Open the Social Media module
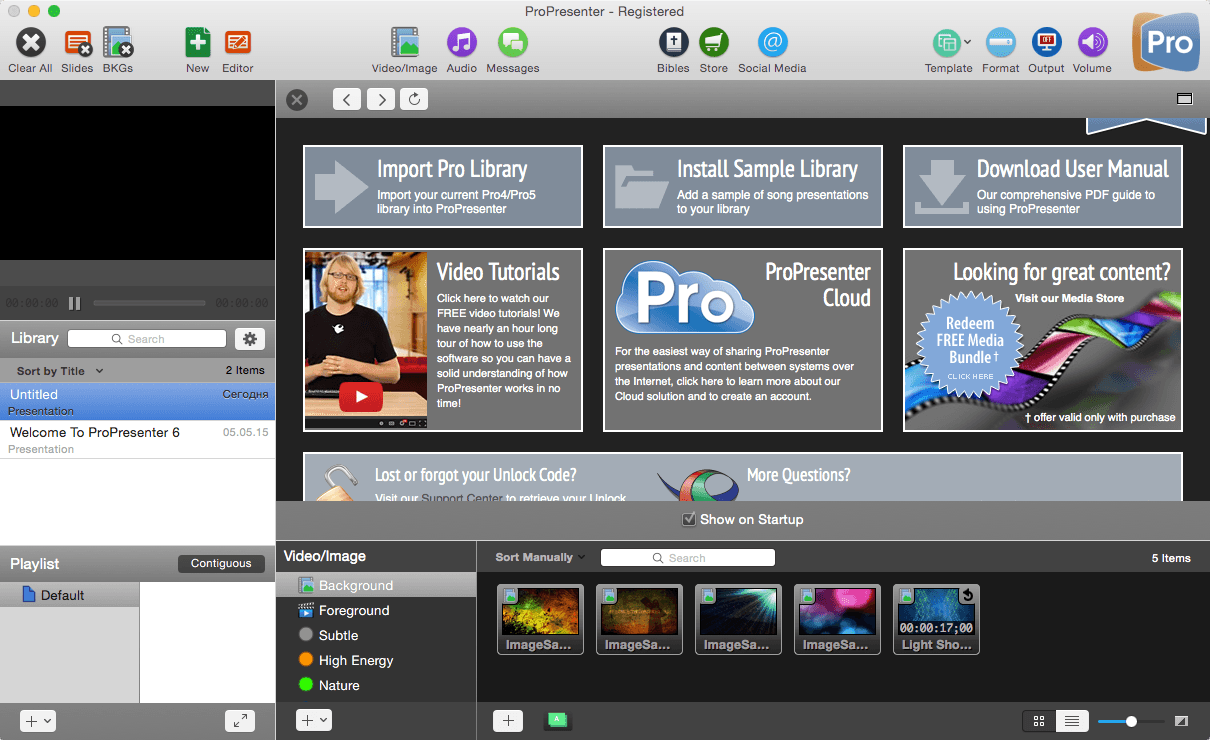Image resolution: width=1210 pixels, height=740 pixels. coord(772,43)
